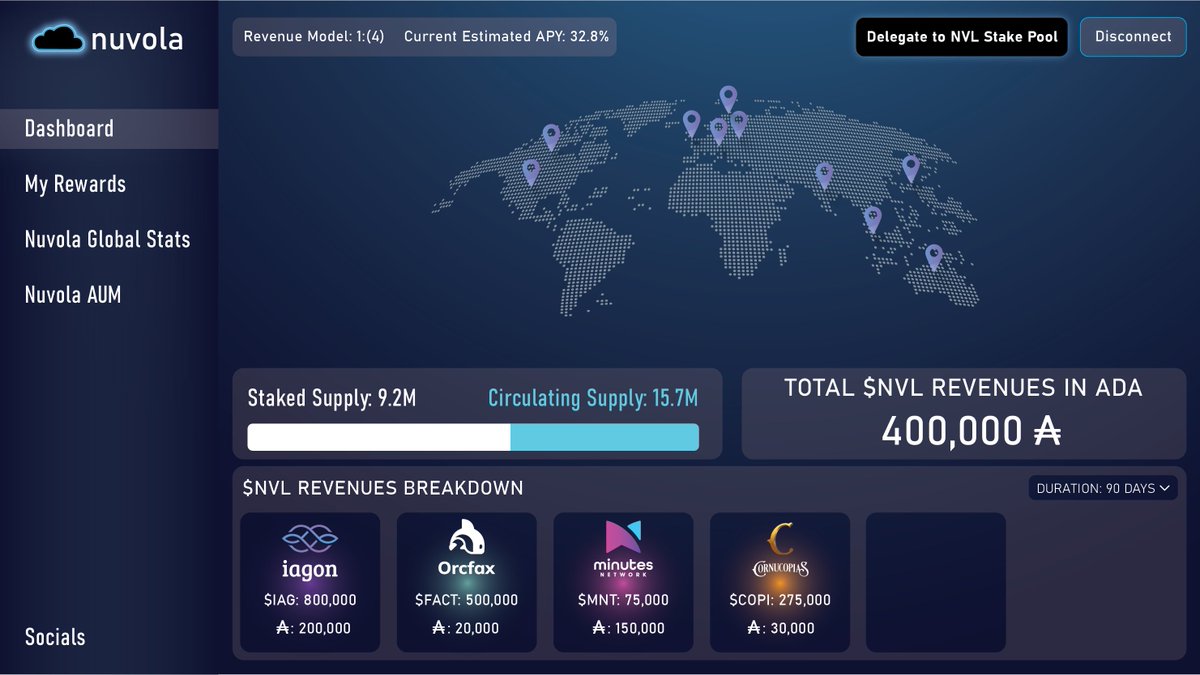Viewport: 1200px width, 675px height.
Task: Go to Nuvola Global Stats
Action: click(107, 240)
